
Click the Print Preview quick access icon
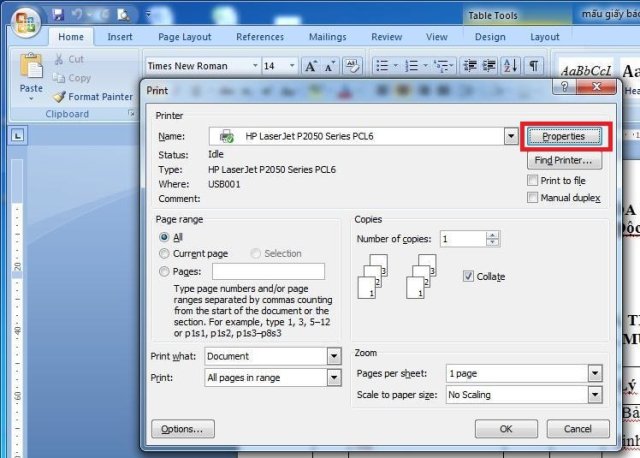click(x=123, y=15)
